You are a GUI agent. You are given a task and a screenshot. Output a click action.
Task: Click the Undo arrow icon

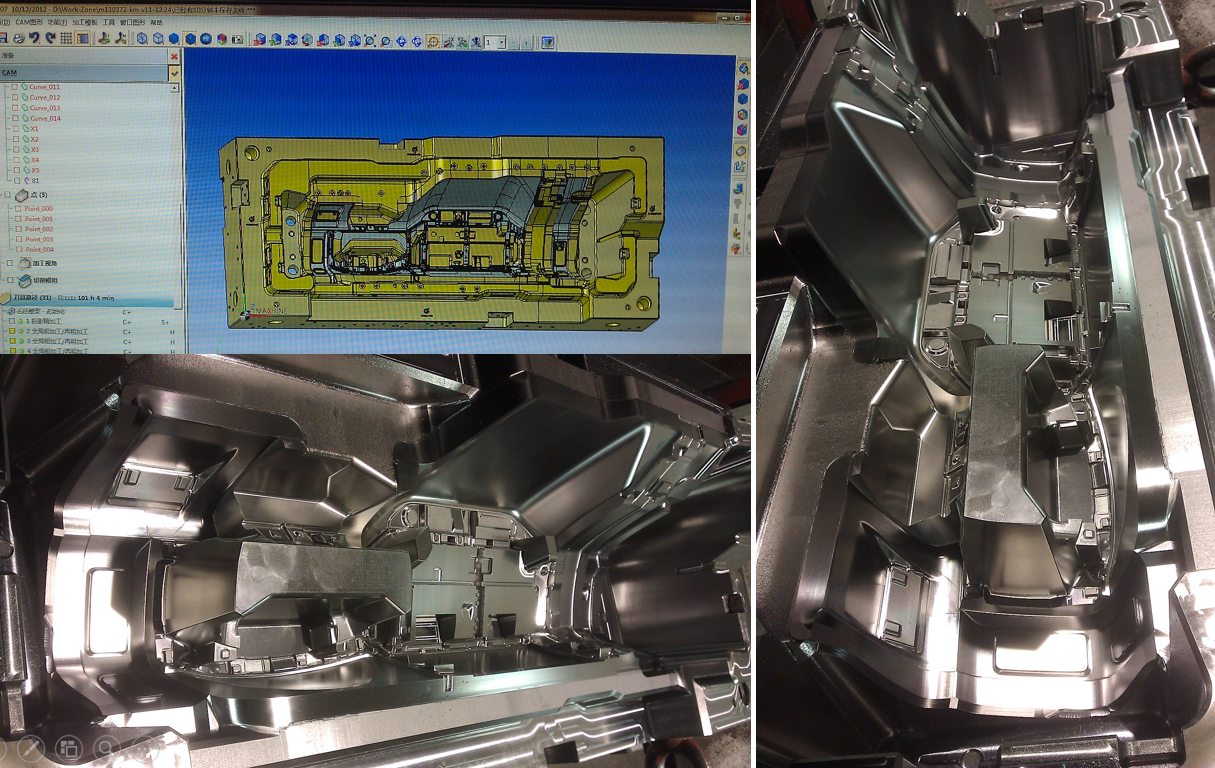click(x=33, y=39)
